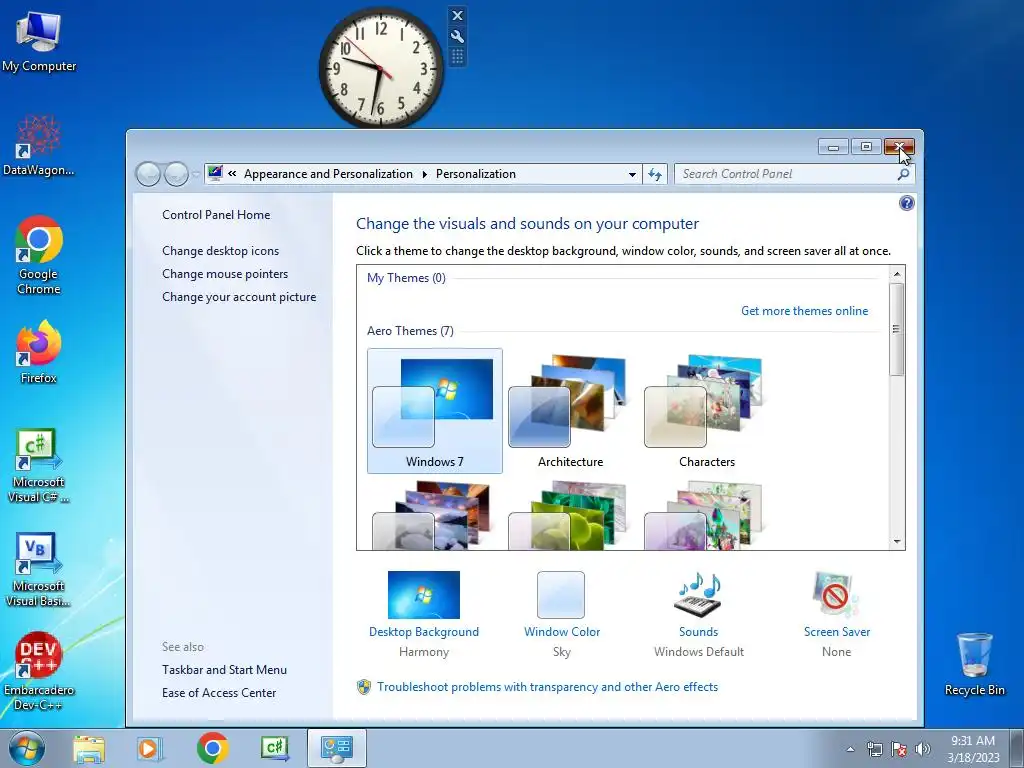Click the theme list scroll up arrow
Image resolution: width=1024 pixels, height=768 pixels.
pos(897,274)
